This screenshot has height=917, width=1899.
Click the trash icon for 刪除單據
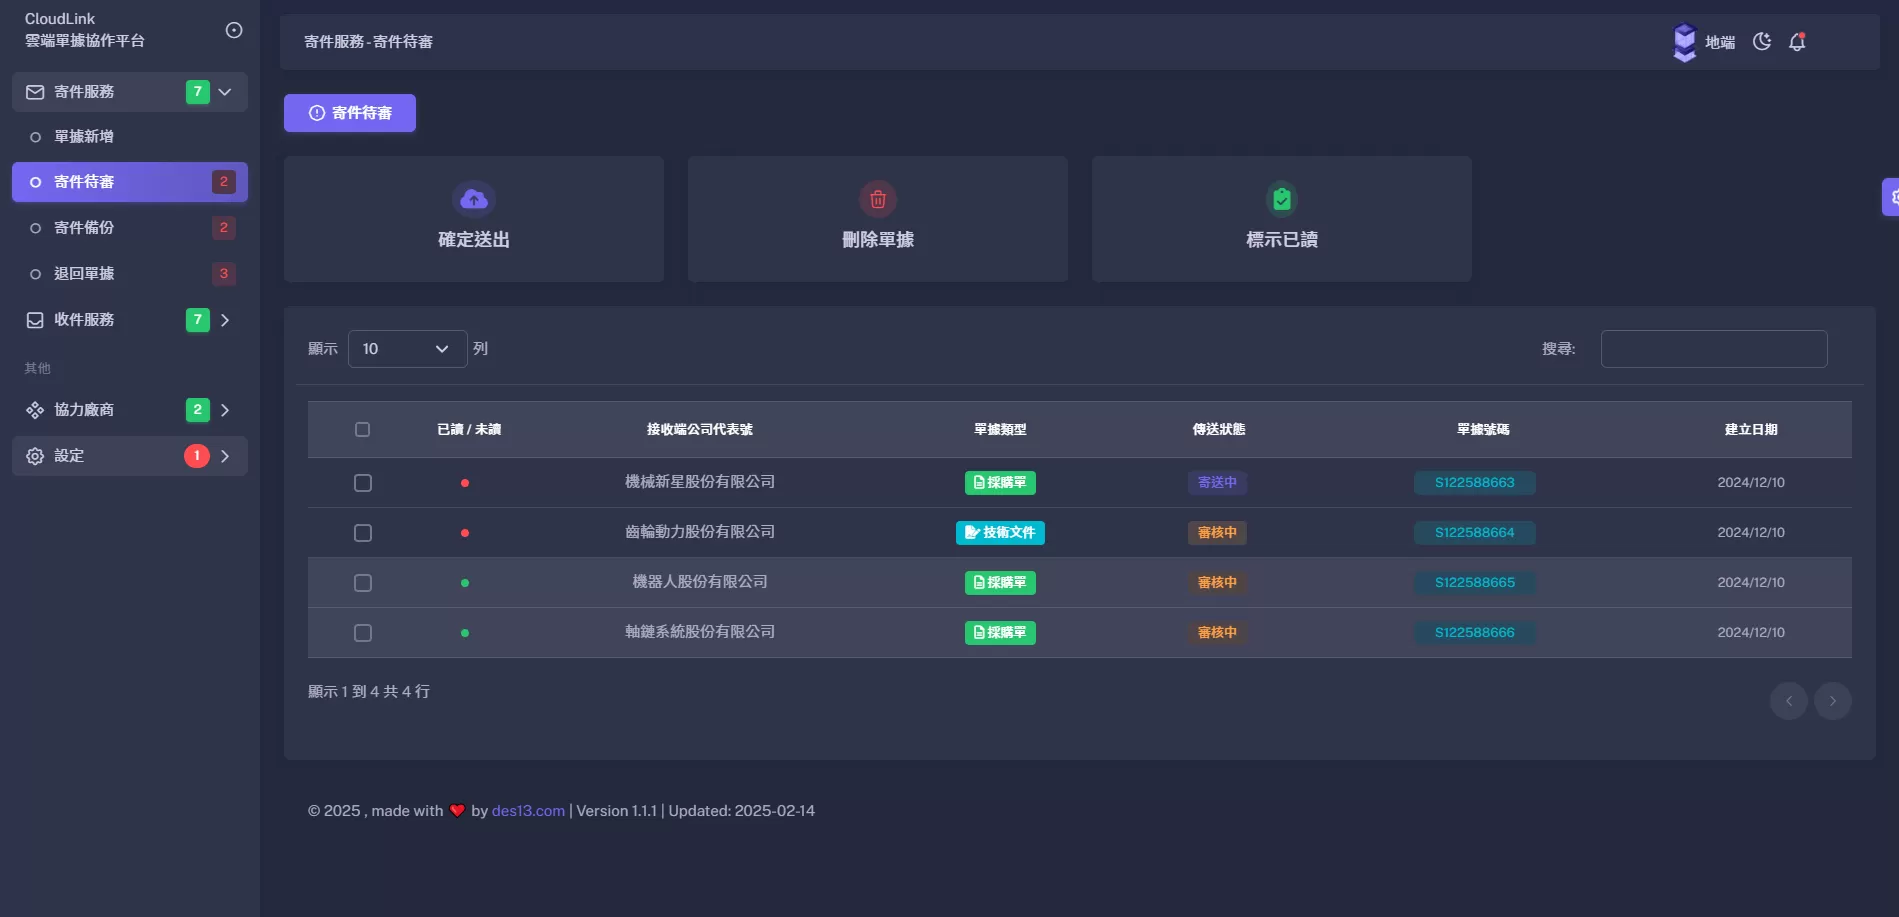877,199
